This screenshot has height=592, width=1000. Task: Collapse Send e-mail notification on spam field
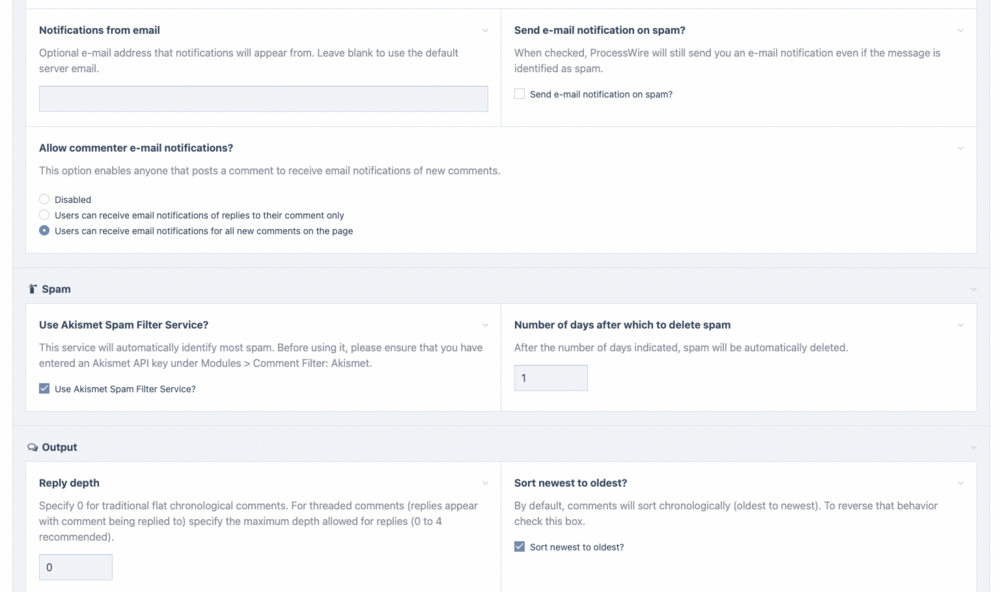(x=961, y=31)
